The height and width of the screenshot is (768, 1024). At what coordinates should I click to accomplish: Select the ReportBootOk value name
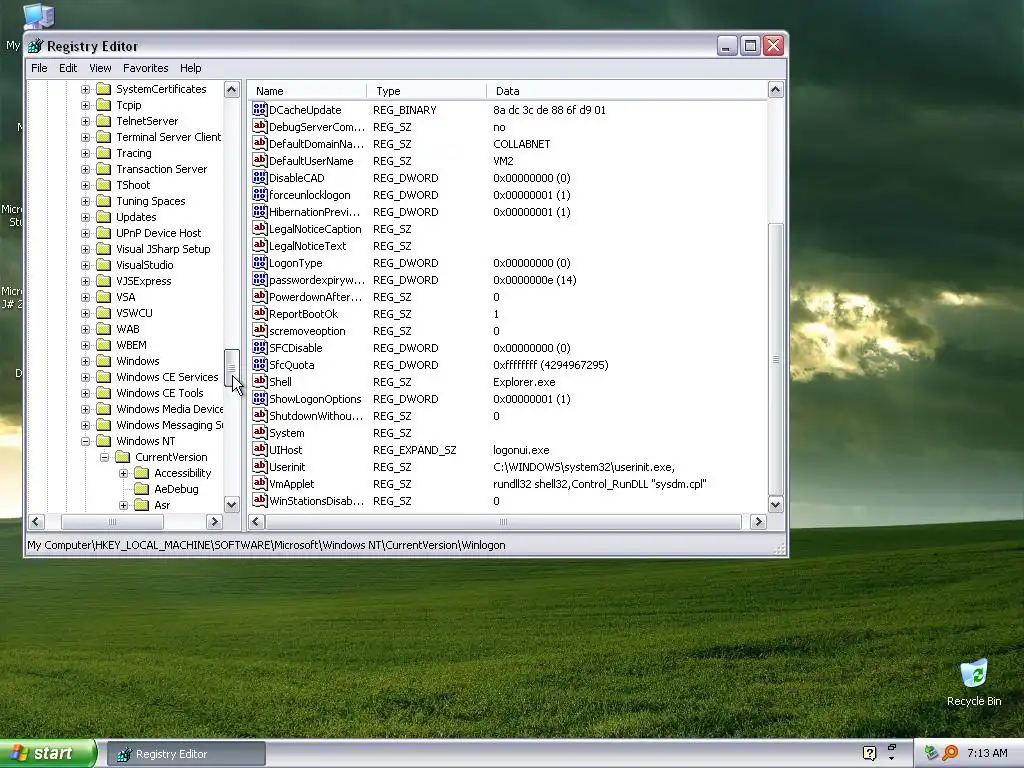[303, 314]
